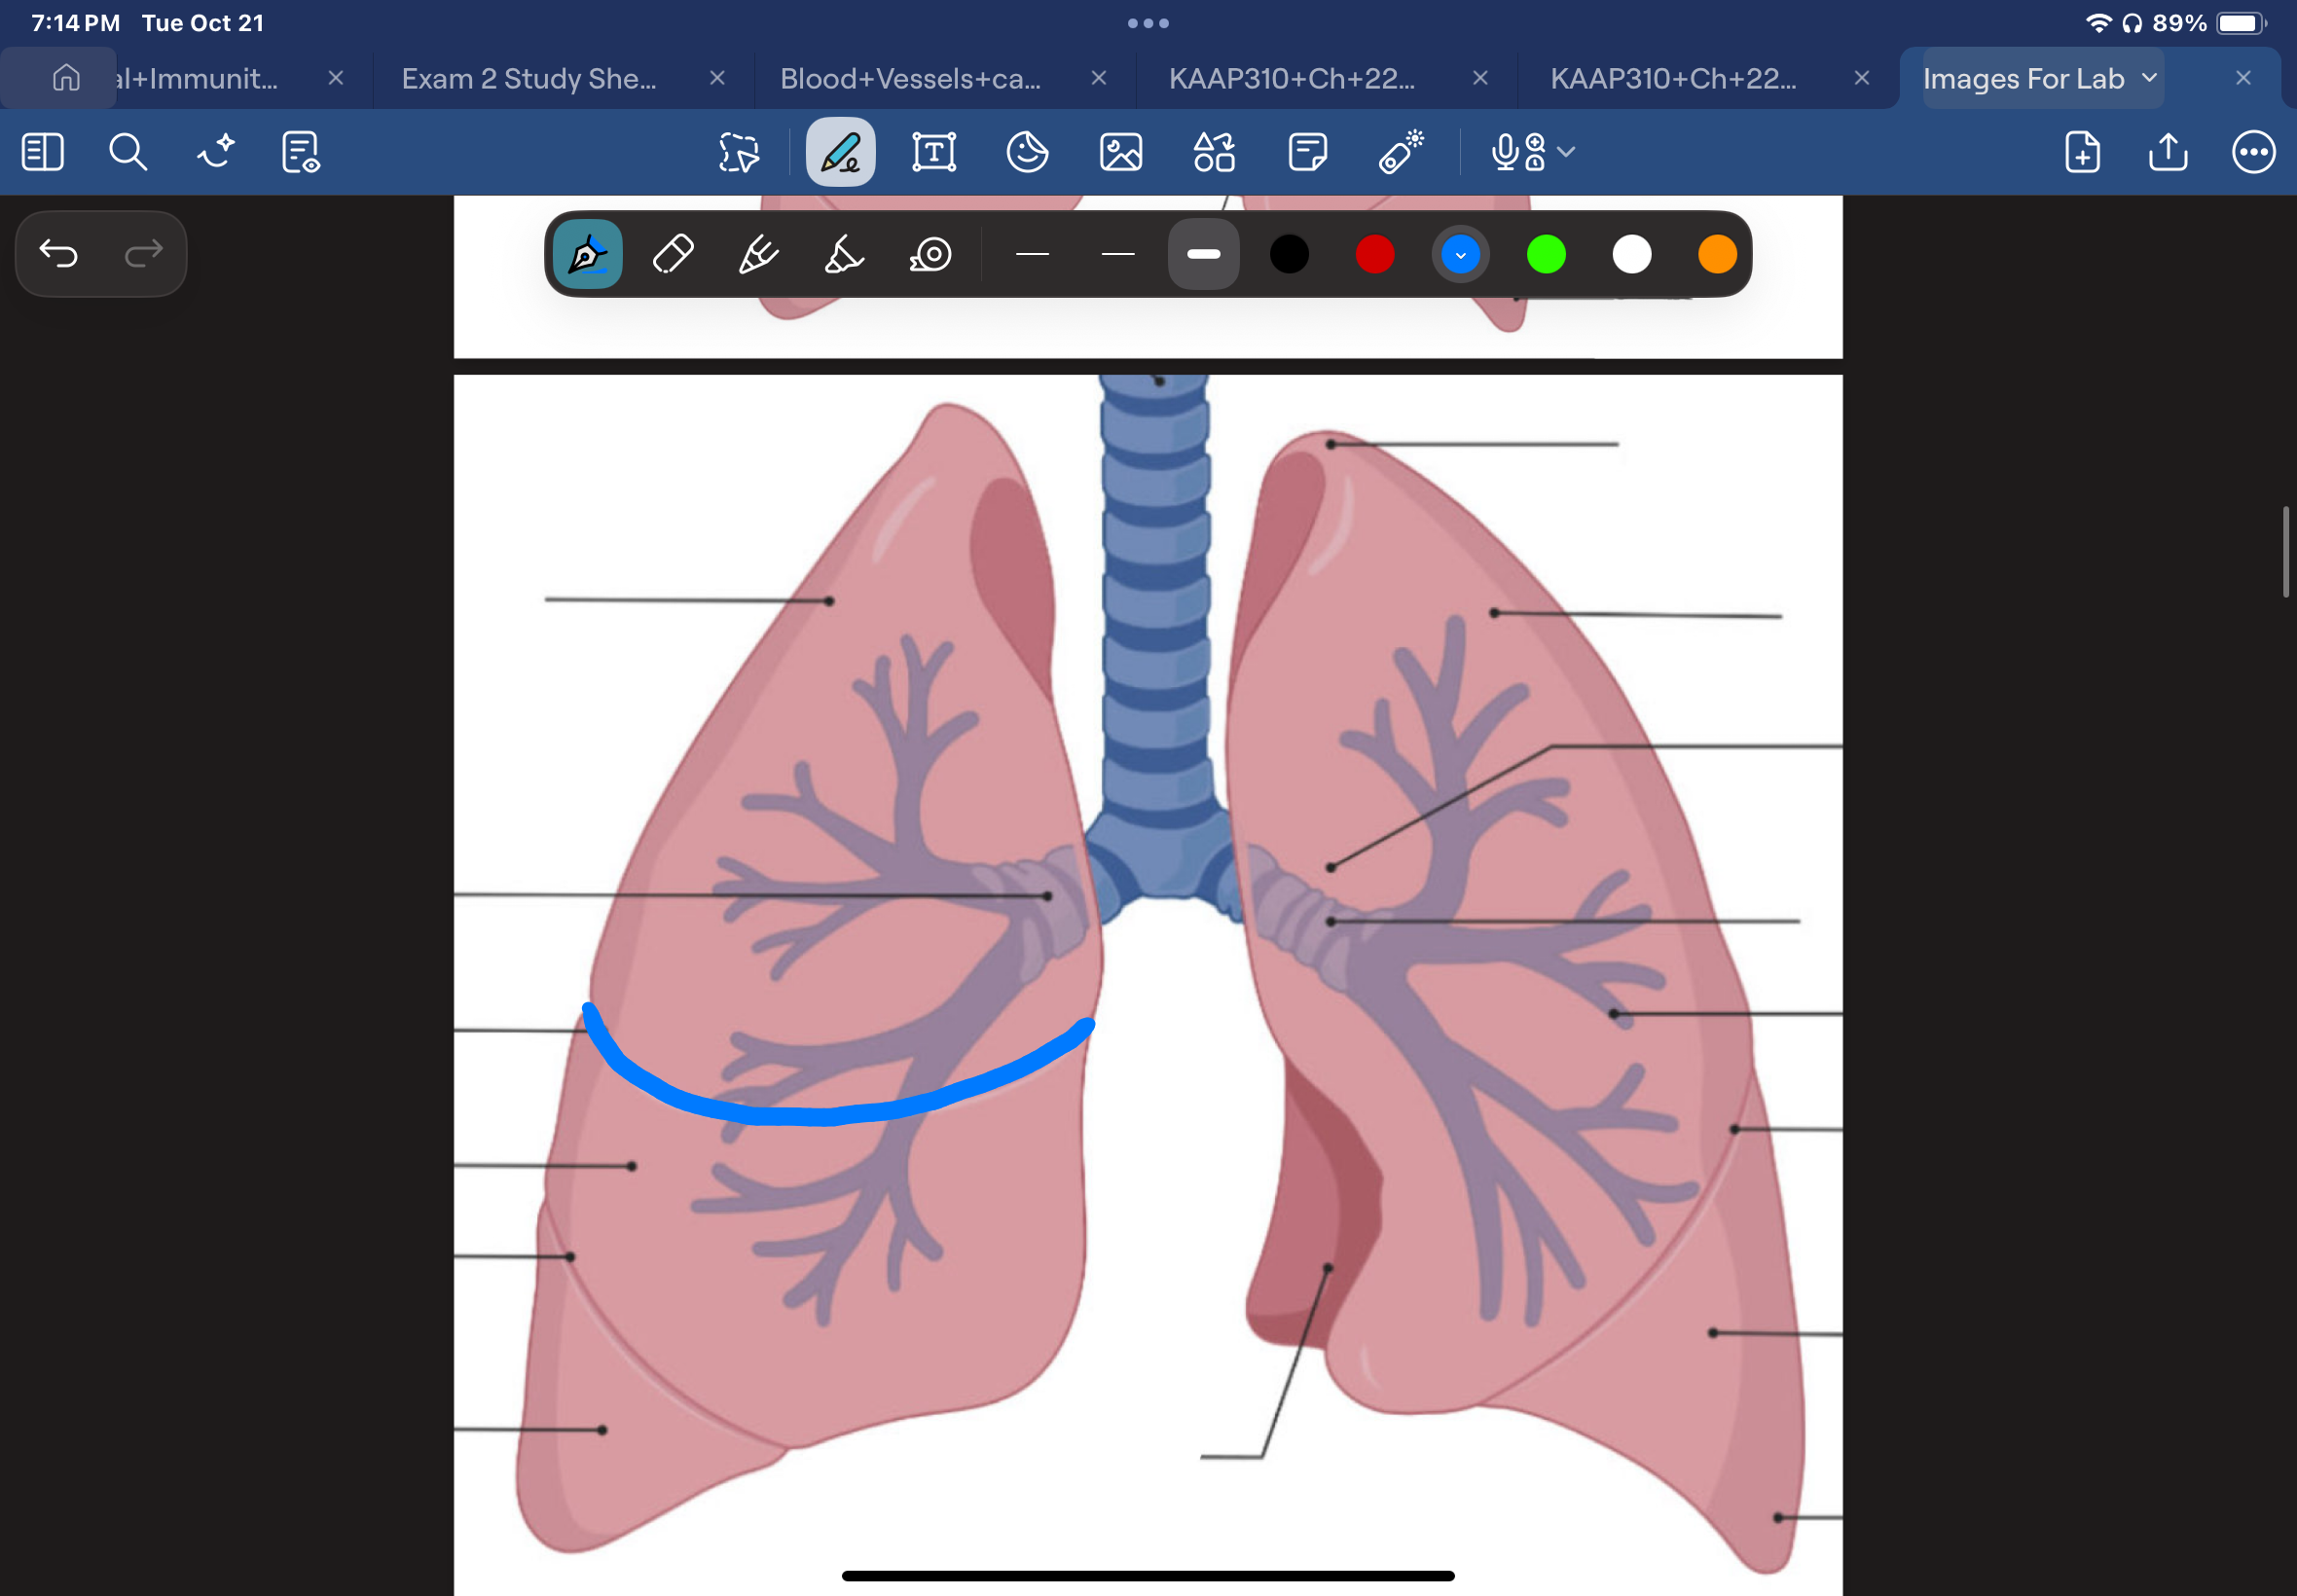Select the Shapes tool

tap(1213, 152)
